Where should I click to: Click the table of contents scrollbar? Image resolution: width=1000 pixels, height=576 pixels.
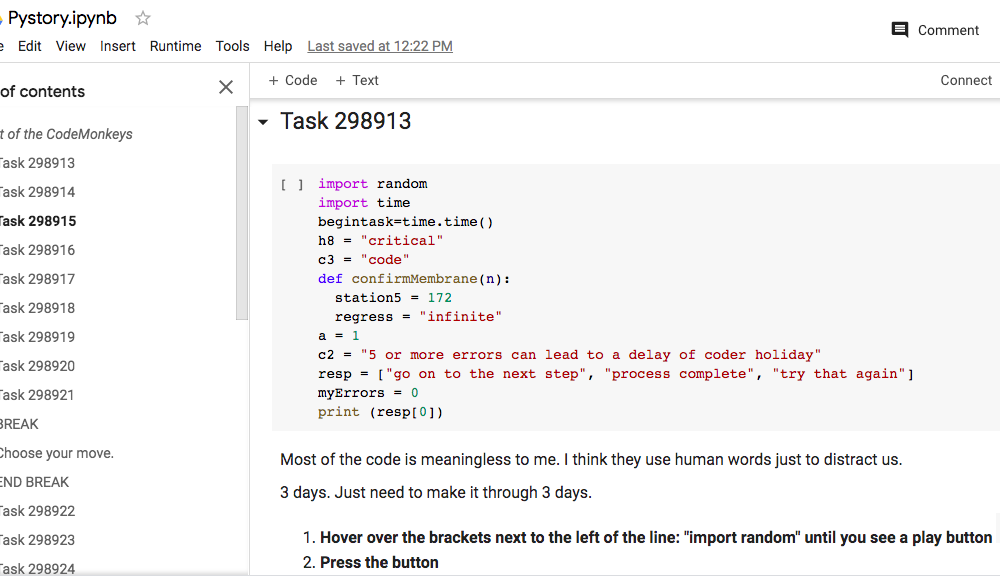(242, 210)
